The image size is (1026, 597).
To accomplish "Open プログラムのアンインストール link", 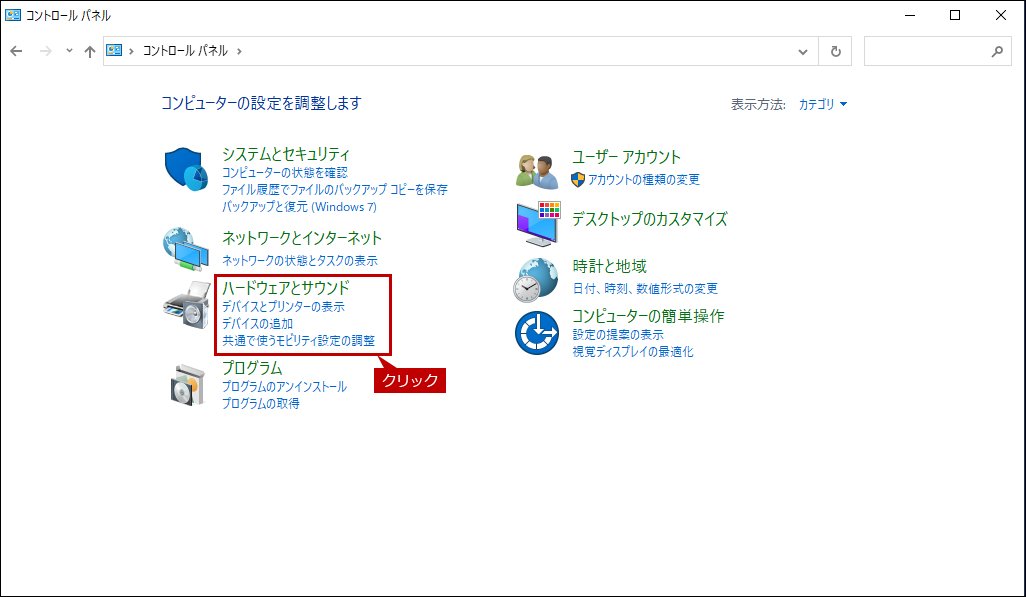I will tap(284, 387).
